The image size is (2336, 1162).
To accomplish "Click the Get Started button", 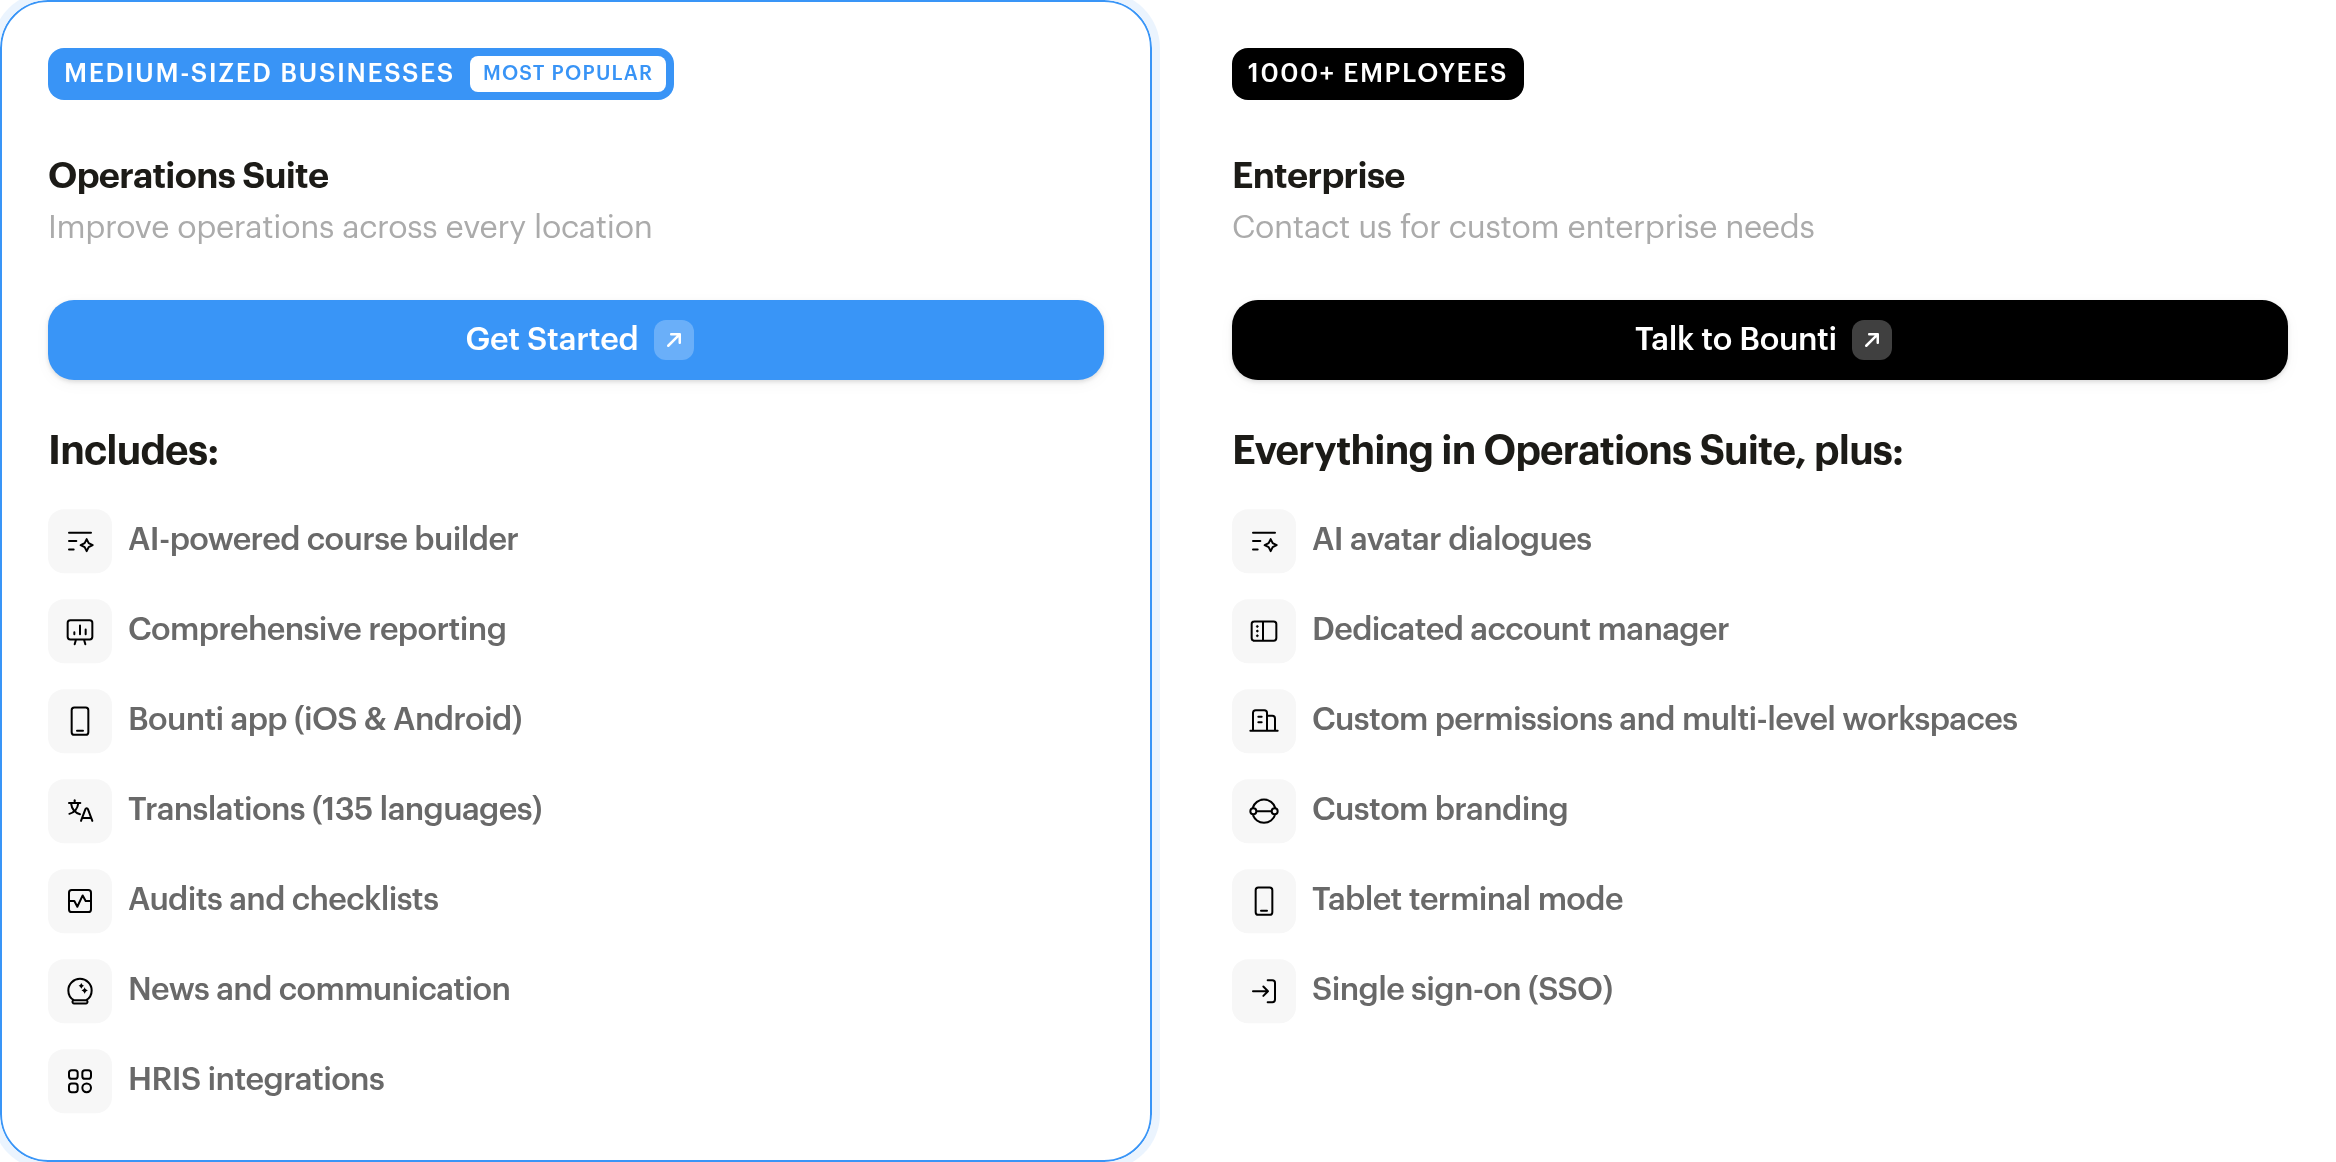I will [576, 340].
